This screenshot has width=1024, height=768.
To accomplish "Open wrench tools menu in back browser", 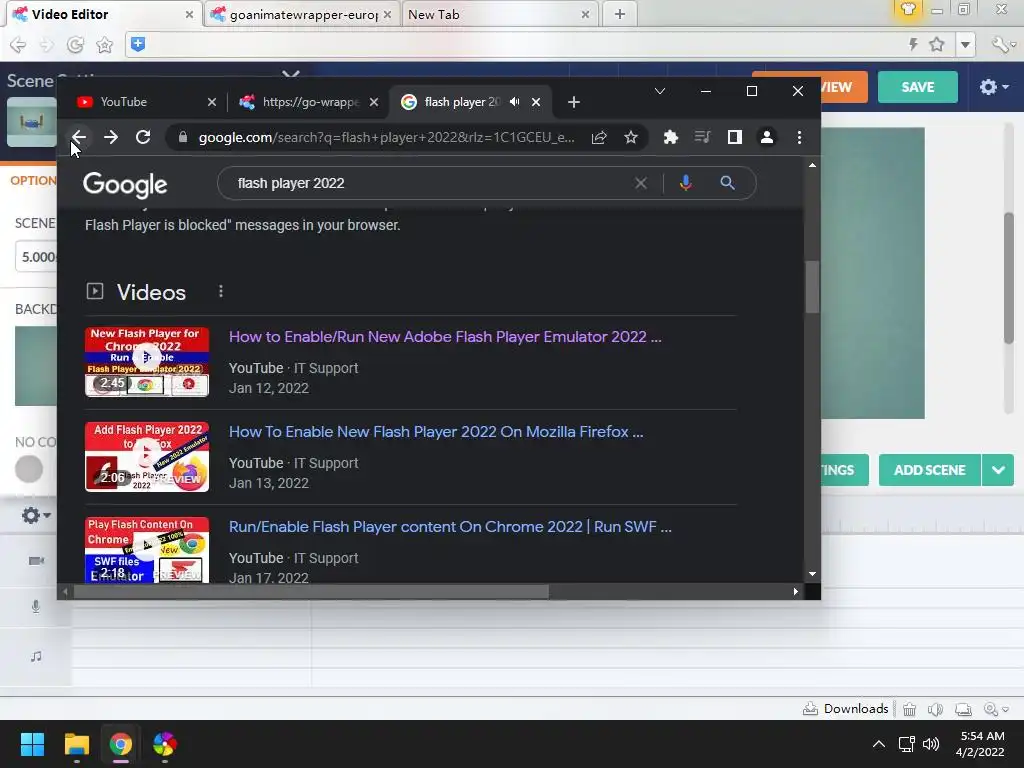I will (x=1002, y=44).
